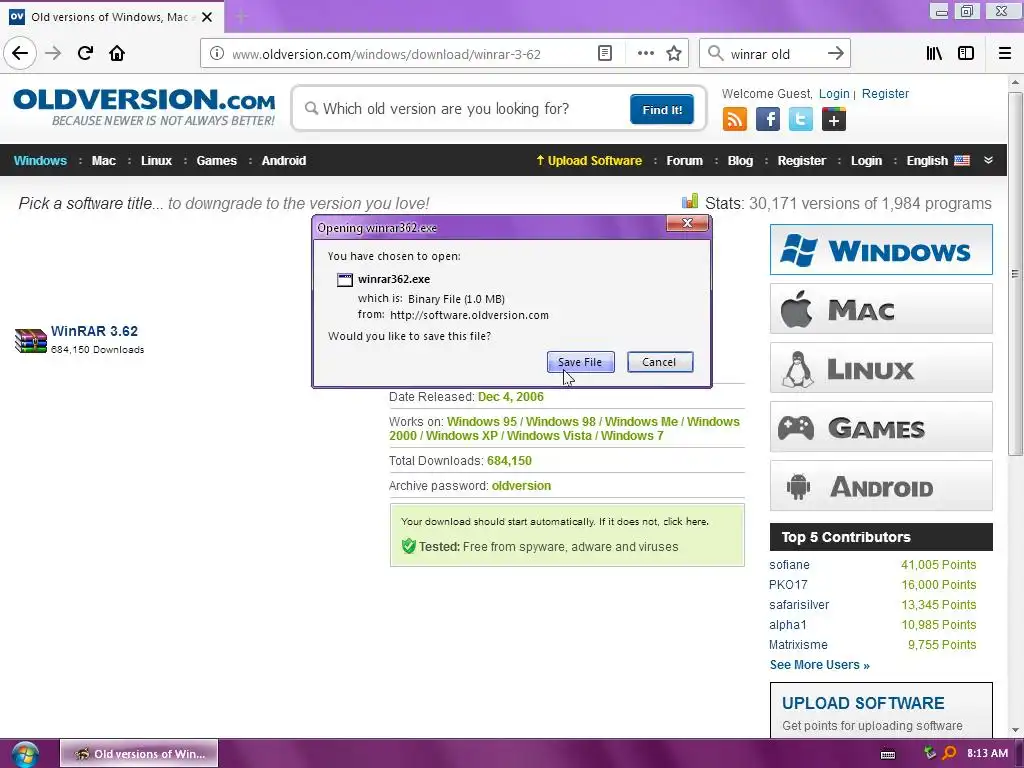The width and height of the screenshot is (1024, 768).
Task: Close the Old versions of Windows tab
Action: (207, 17)
